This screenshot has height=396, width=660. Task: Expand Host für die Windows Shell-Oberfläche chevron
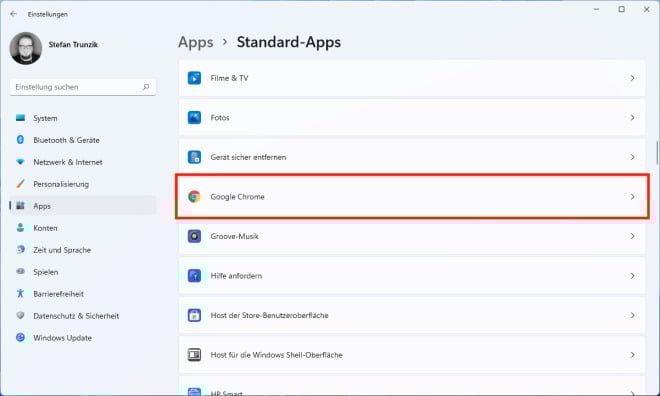click(x=632, y=355)
